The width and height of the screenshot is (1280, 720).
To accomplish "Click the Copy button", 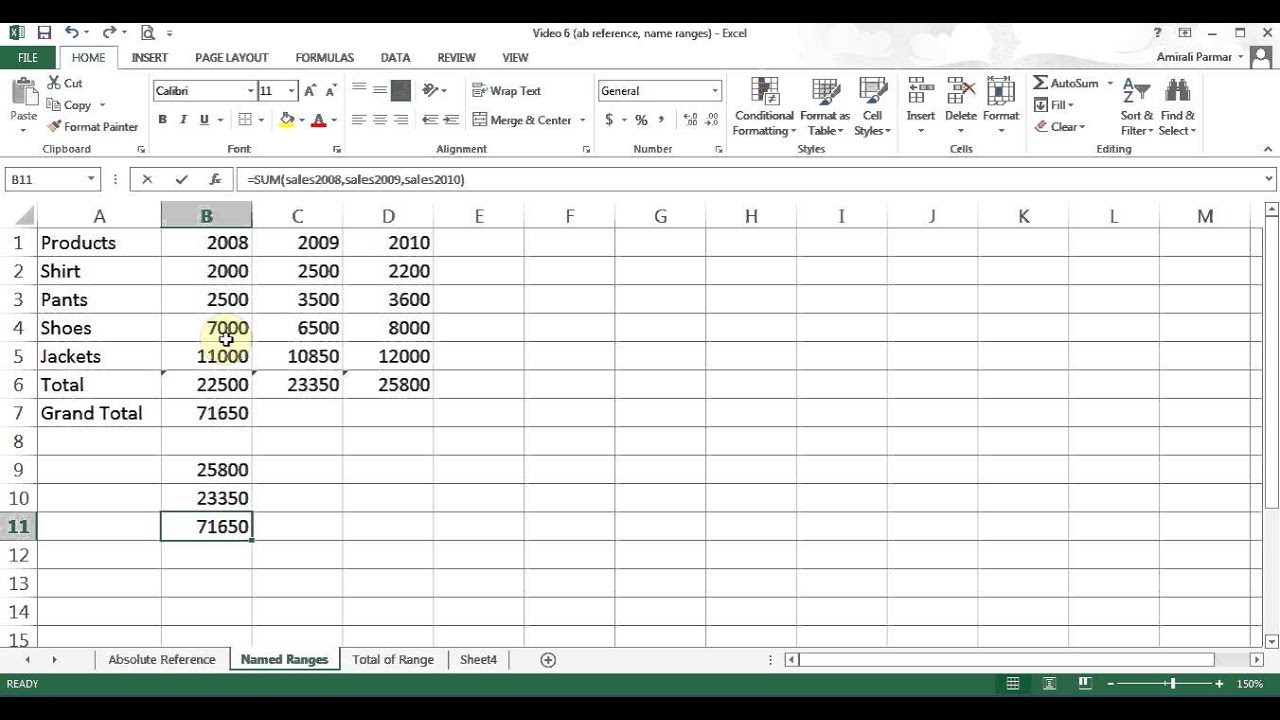I will [x=69, y=105].
